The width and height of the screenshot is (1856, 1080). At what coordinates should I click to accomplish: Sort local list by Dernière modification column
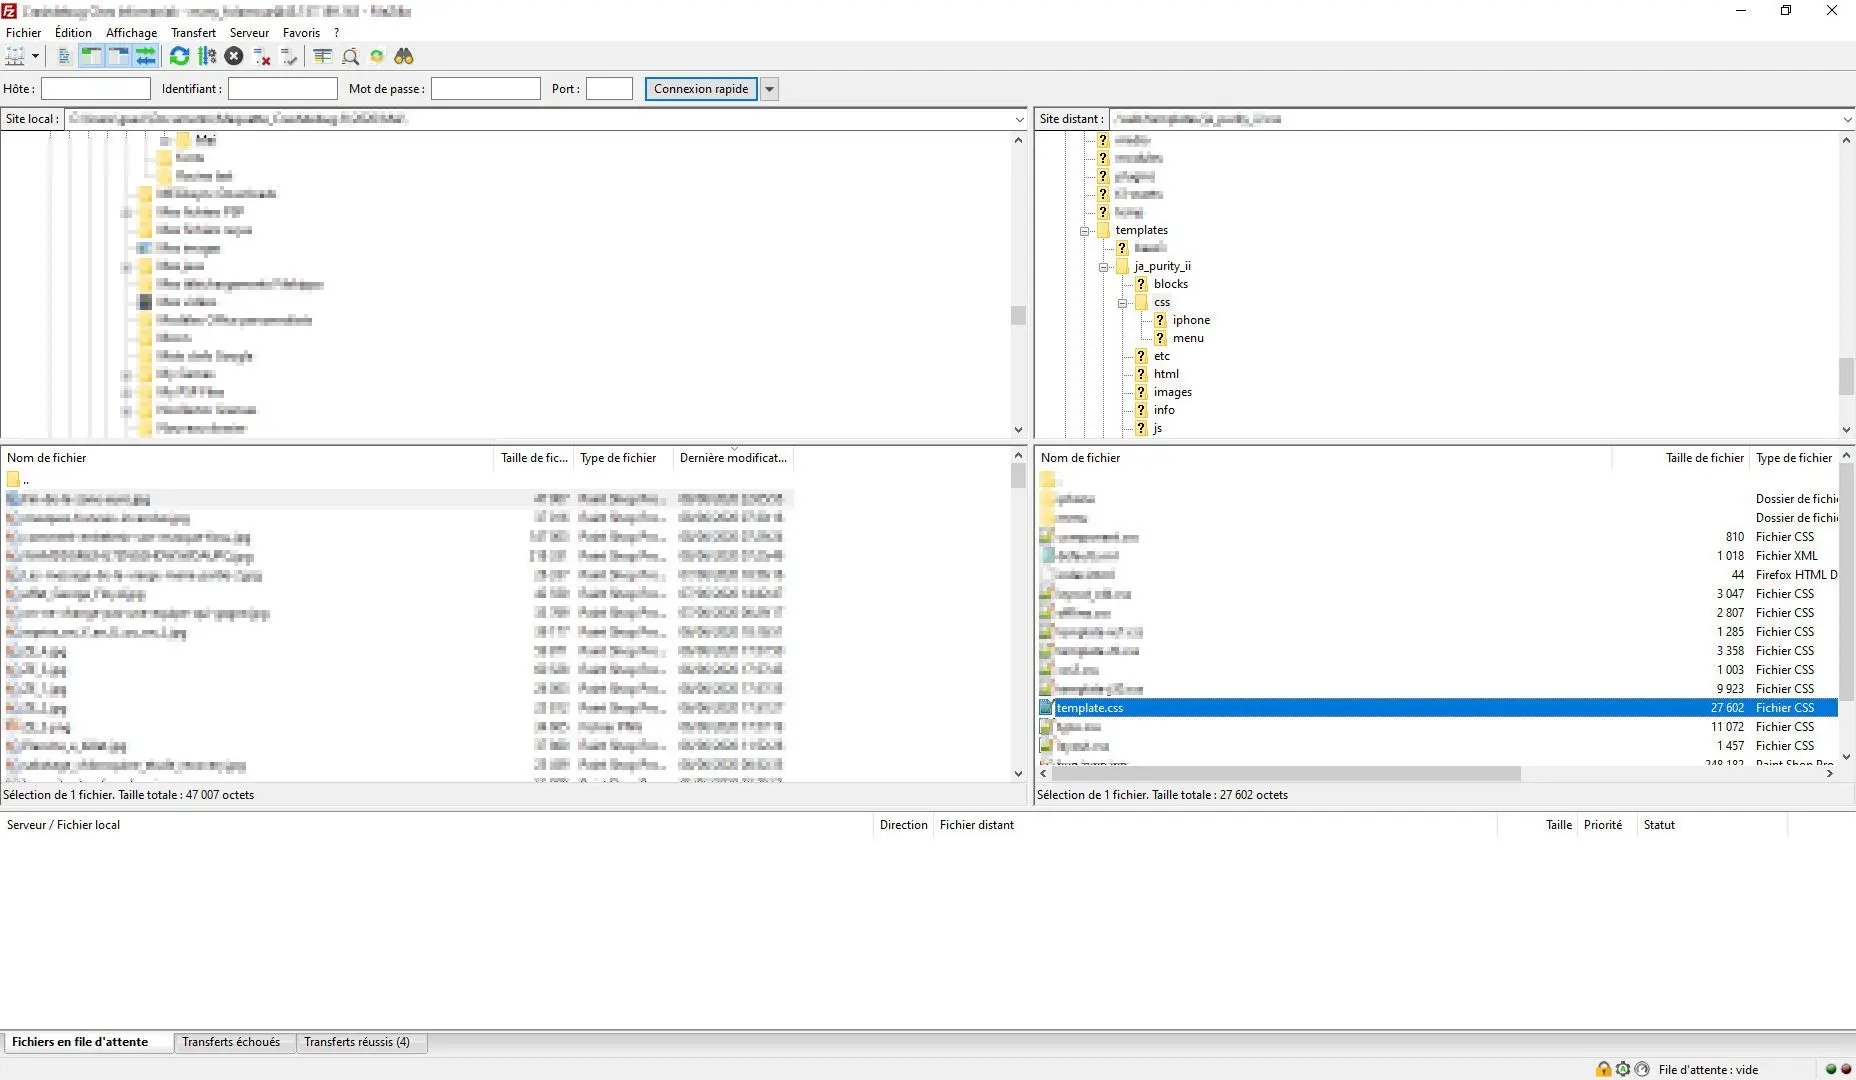point(733,458)
